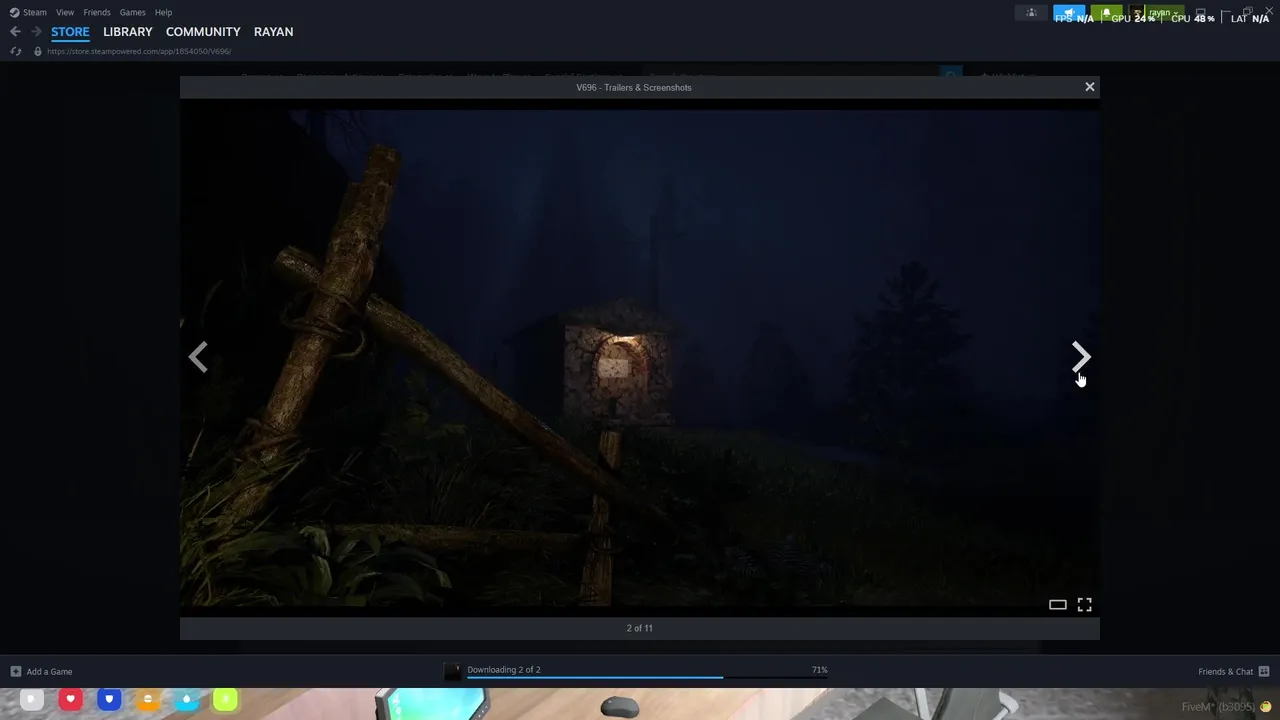Screen dimensions: 1280x720
Task: Click the red heart icon in the bottom bar
Action: [70, 700]
